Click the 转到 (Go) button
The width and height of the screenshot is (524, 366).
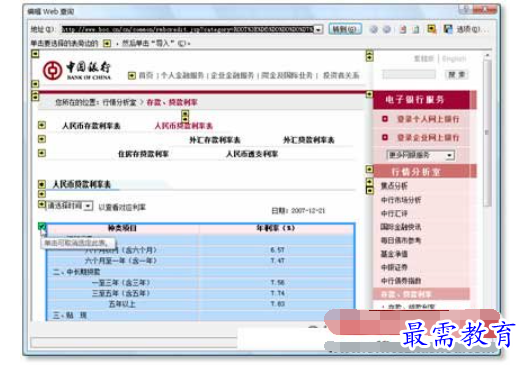pyautogui.click(x=345, y=29)
